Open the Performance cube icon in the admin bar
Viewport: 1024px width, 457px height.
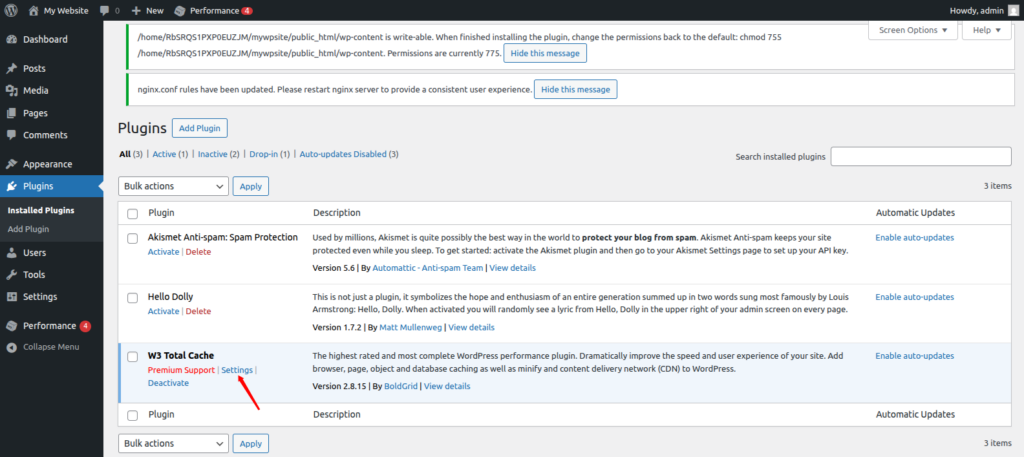coord(180,11)
